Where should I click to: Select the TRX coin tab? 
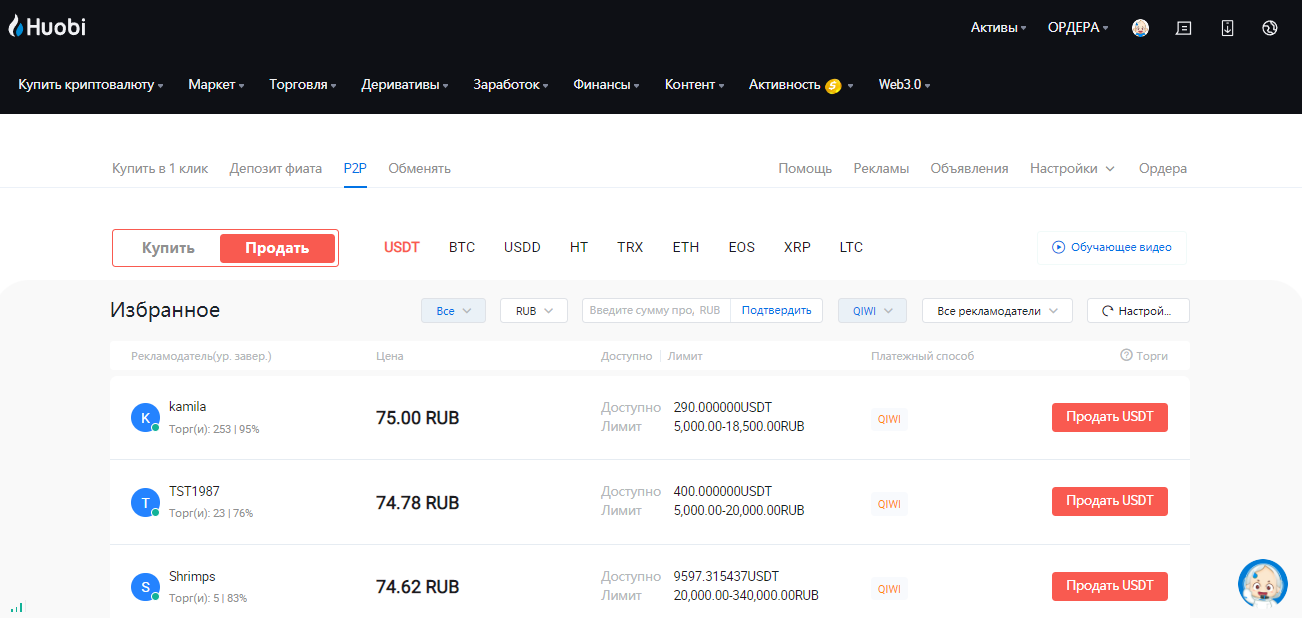[630, 247]
